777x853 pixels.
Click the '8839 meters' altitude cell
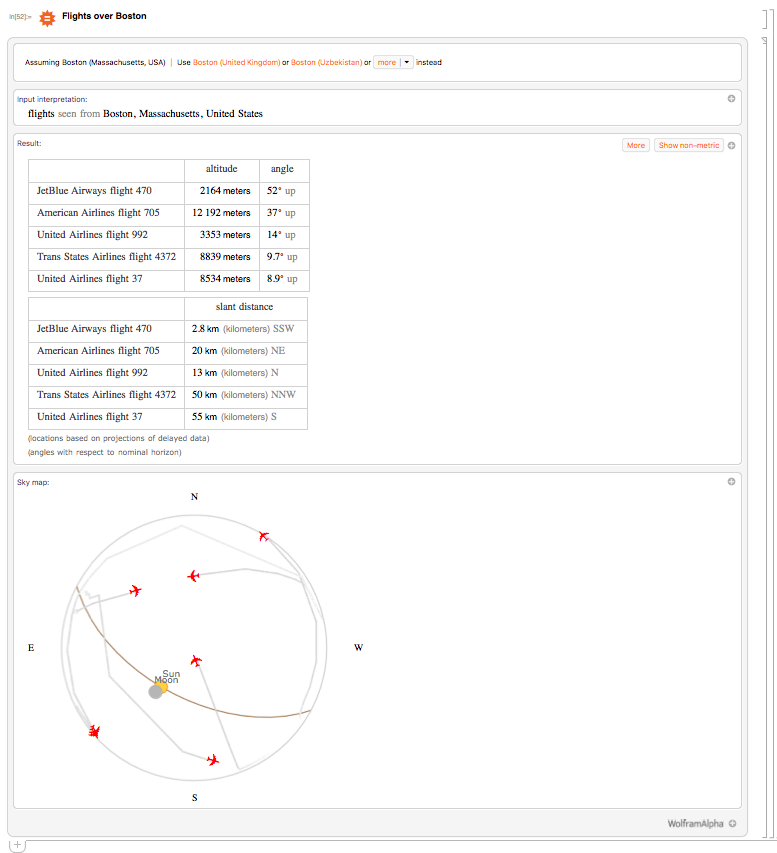pos(225,257)
